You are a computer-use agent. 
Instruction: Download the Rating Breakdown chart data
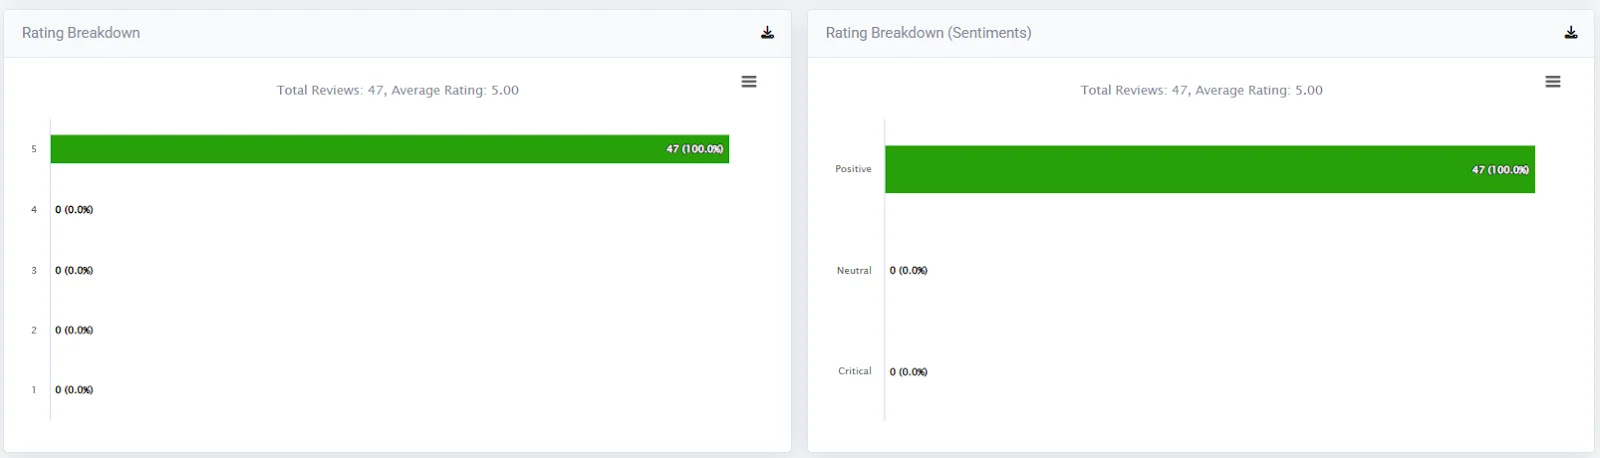pos(767,33)
